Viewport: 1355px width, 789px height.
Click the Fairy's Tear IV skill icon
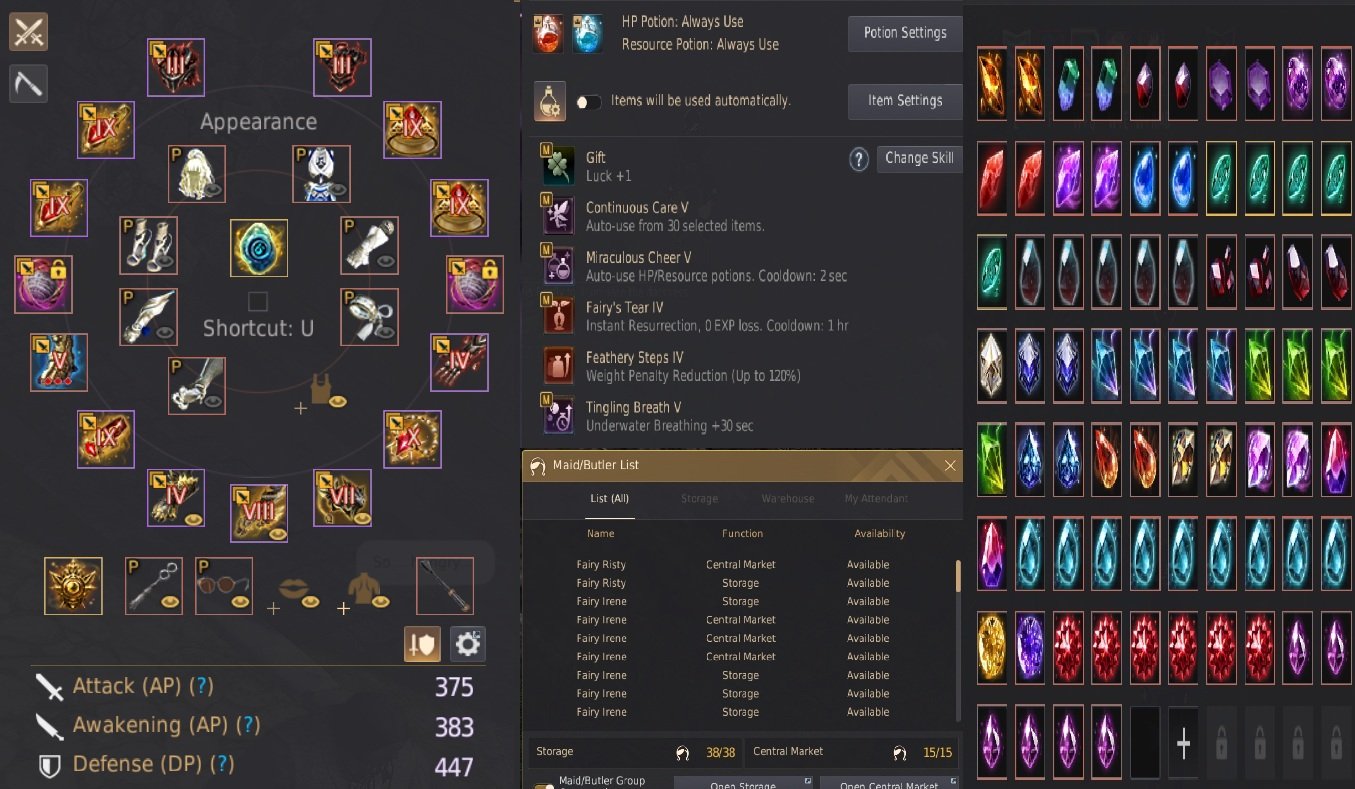(558, 316)
